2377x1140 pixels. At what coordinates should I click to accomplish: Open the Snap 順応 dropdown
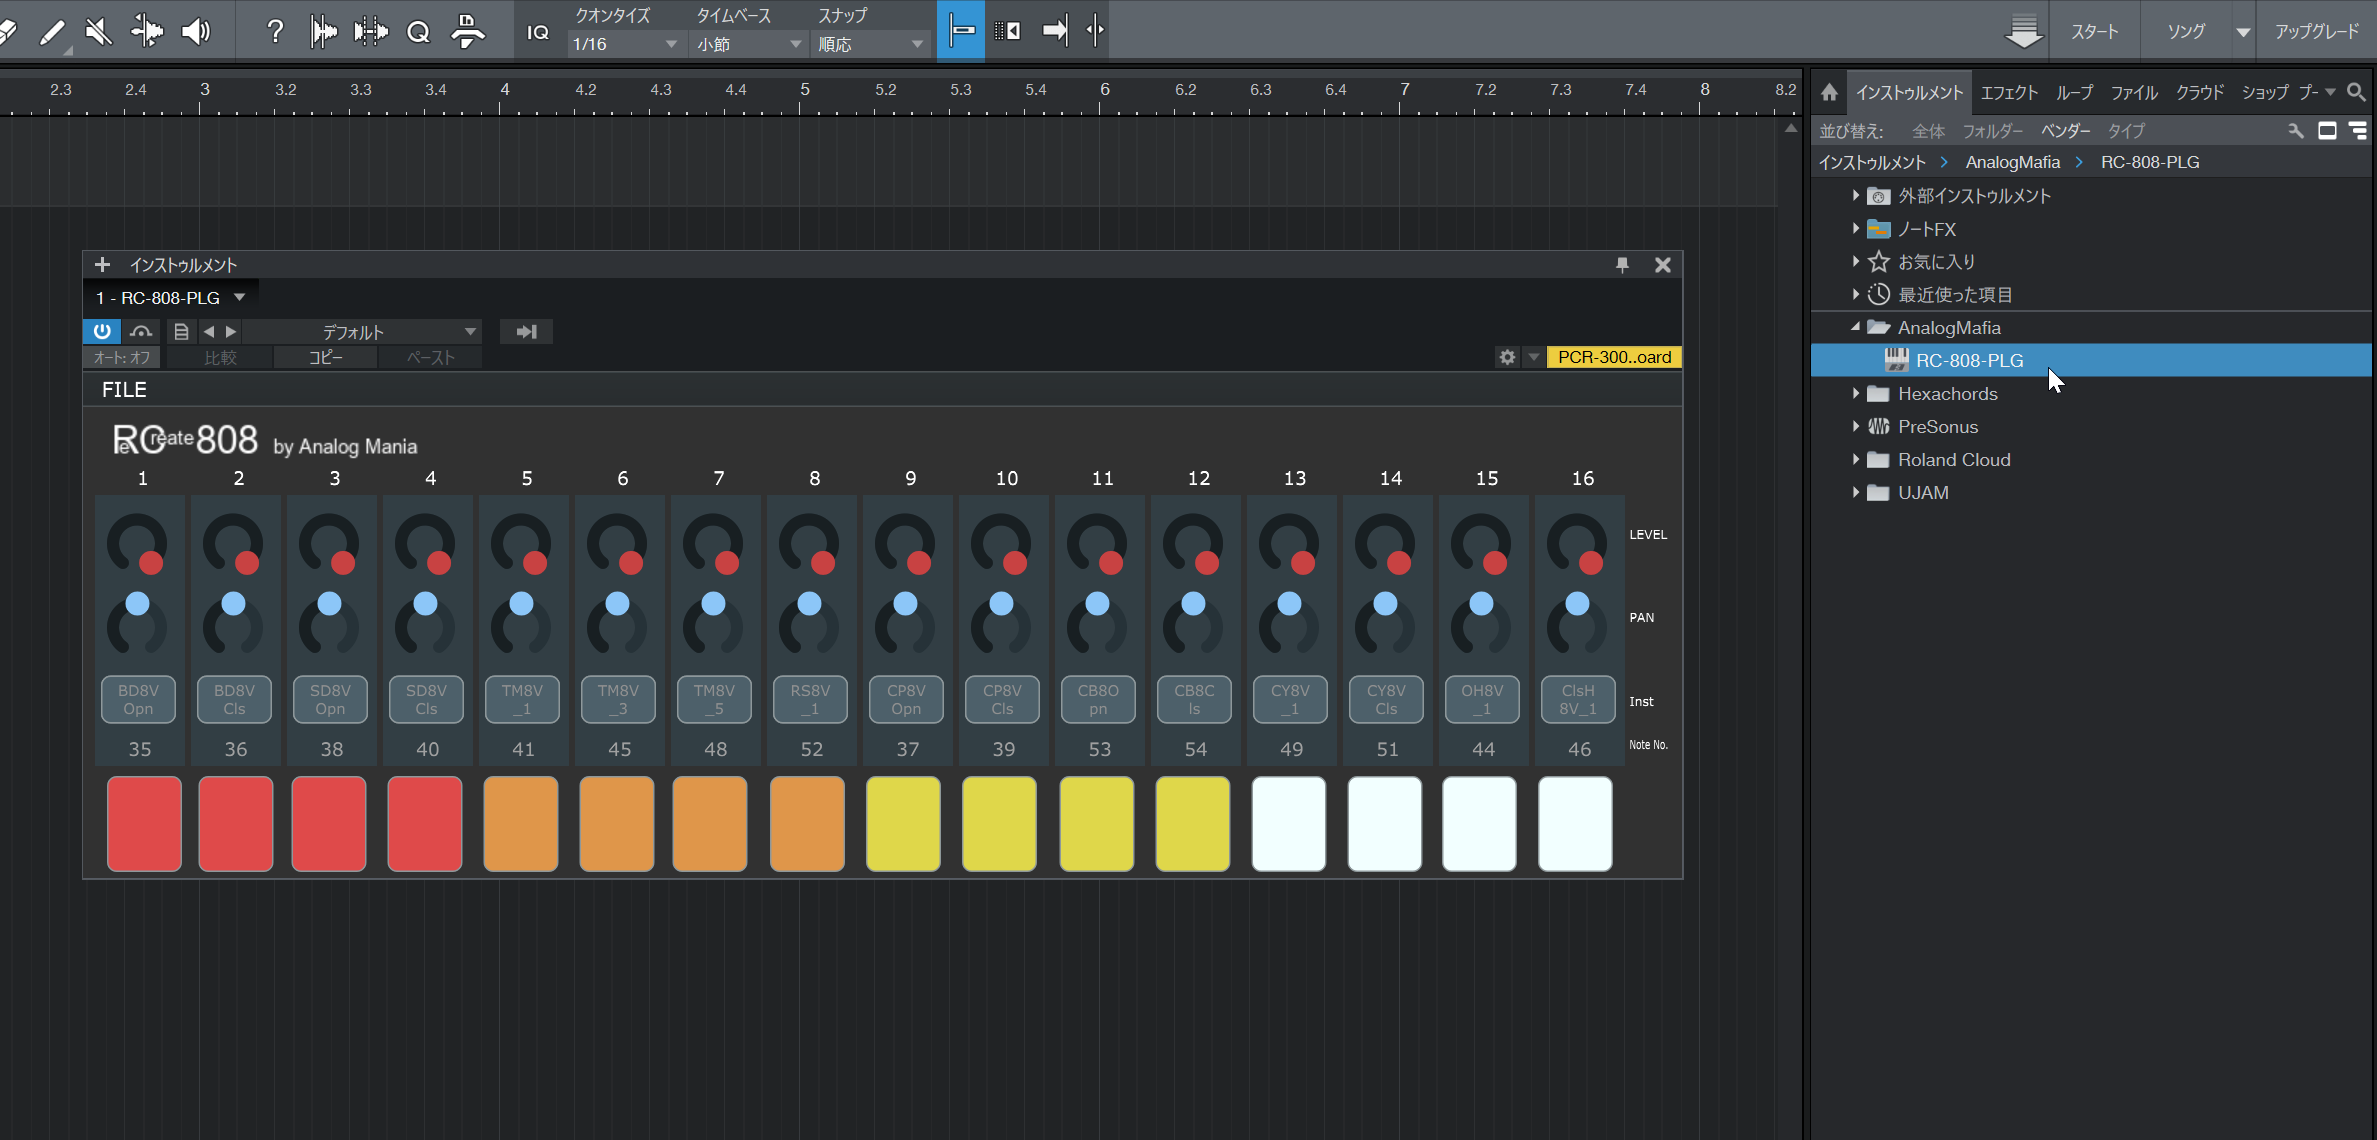[871, 44]
